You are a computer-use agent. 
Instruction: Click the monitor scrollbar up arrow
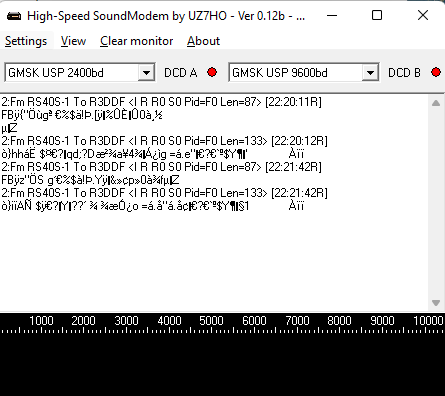[x=436, y=103]
